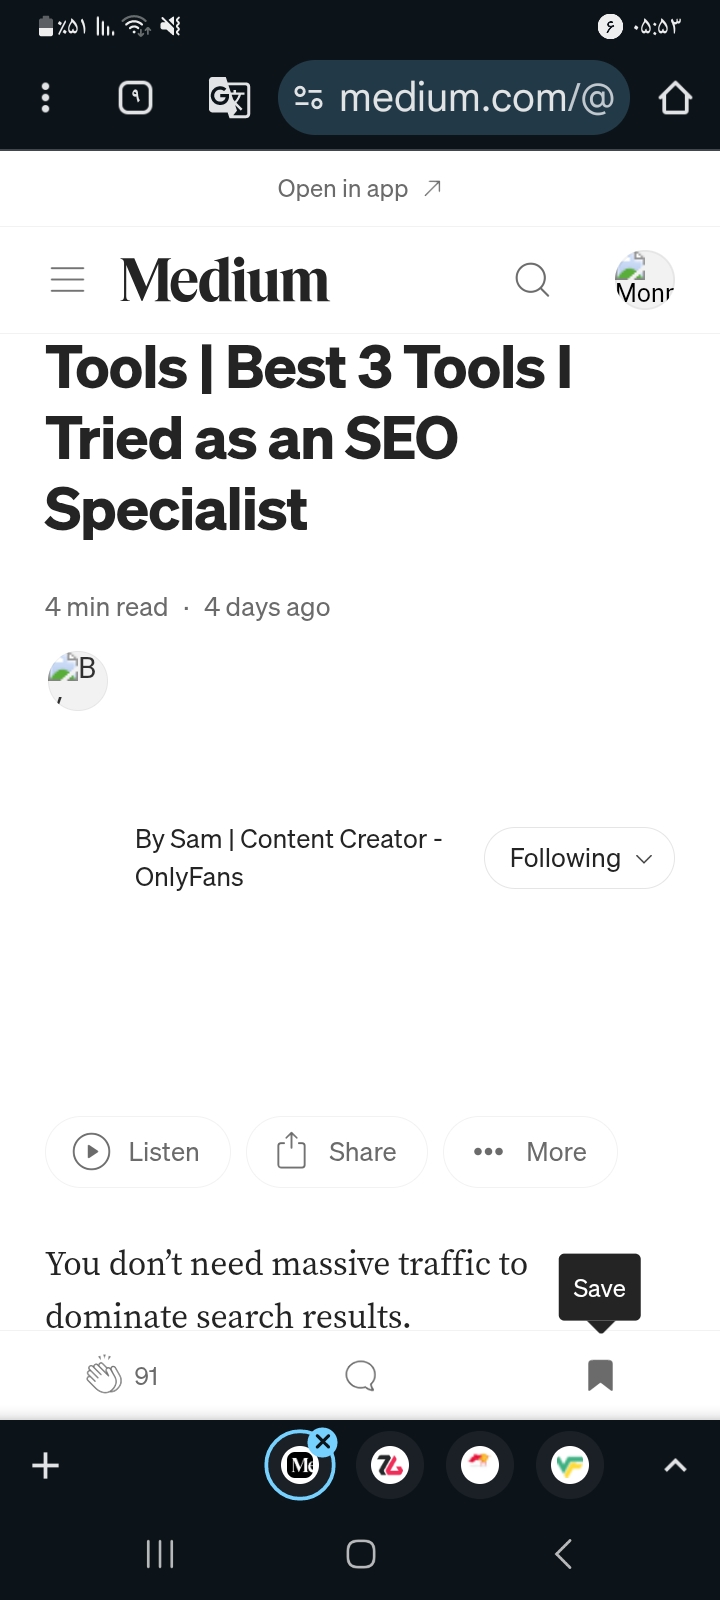This screenshot has height=1600, width=720.
Task: Click the Medium logo
Action: coord(225,280)
